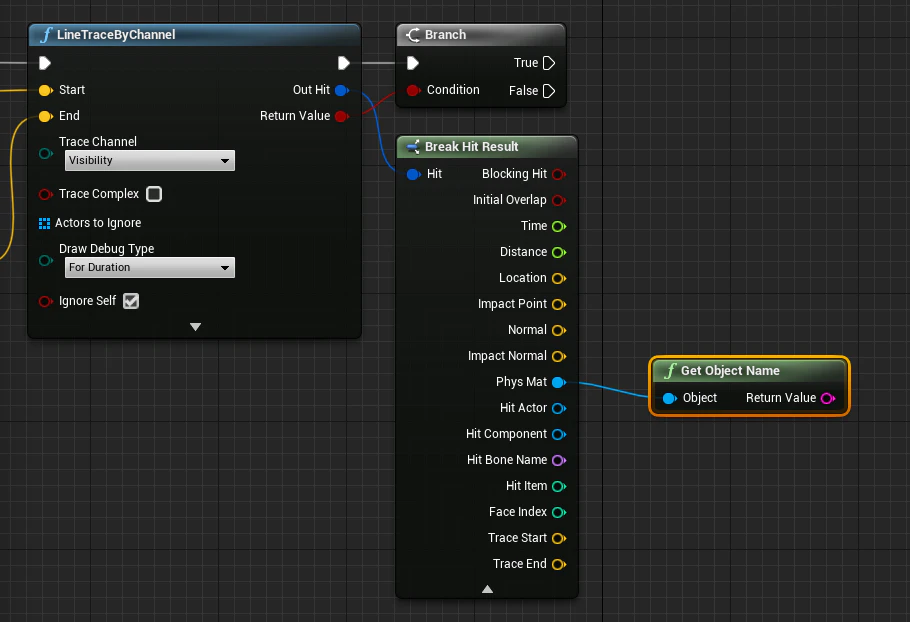
Task: Collapse Break Hit Result pins arrow
Action: point(488,589)
